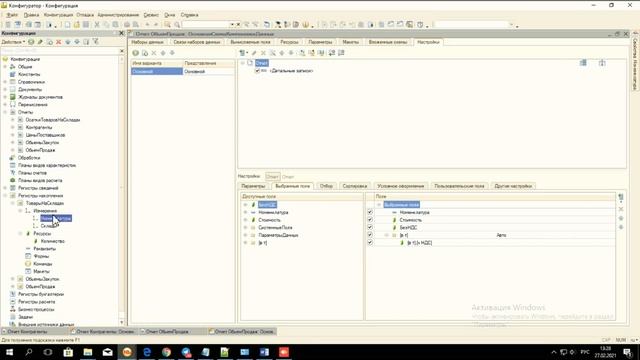Viewport: 640px width, 360px height.
Task: Move selected field up with side arrow
Action: [x=621, y=218]
